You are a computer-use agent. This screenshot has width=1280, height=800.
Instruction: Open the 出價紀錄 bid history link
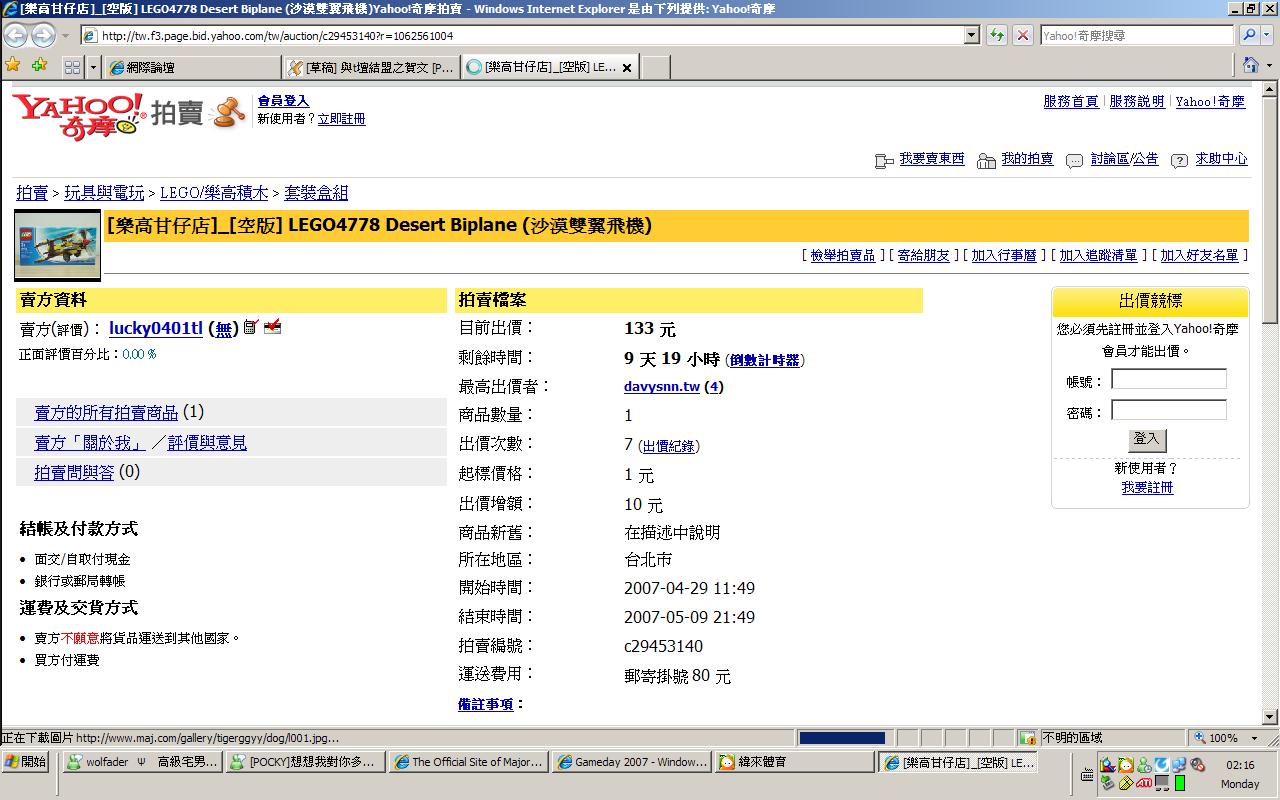(668, 446)
